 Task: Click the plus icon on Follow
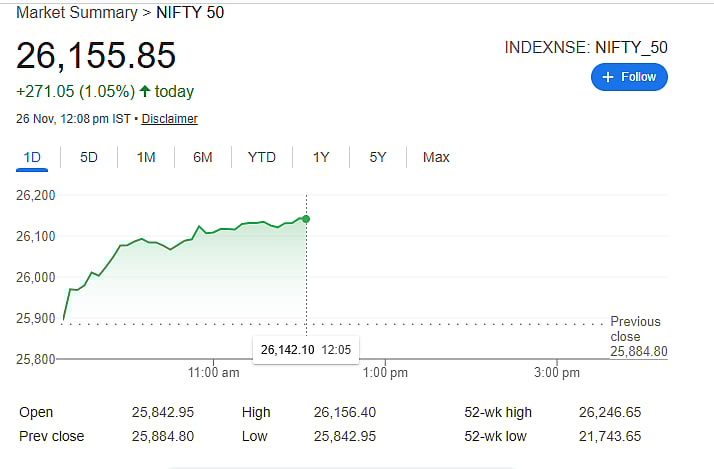(x=607, y=77)
